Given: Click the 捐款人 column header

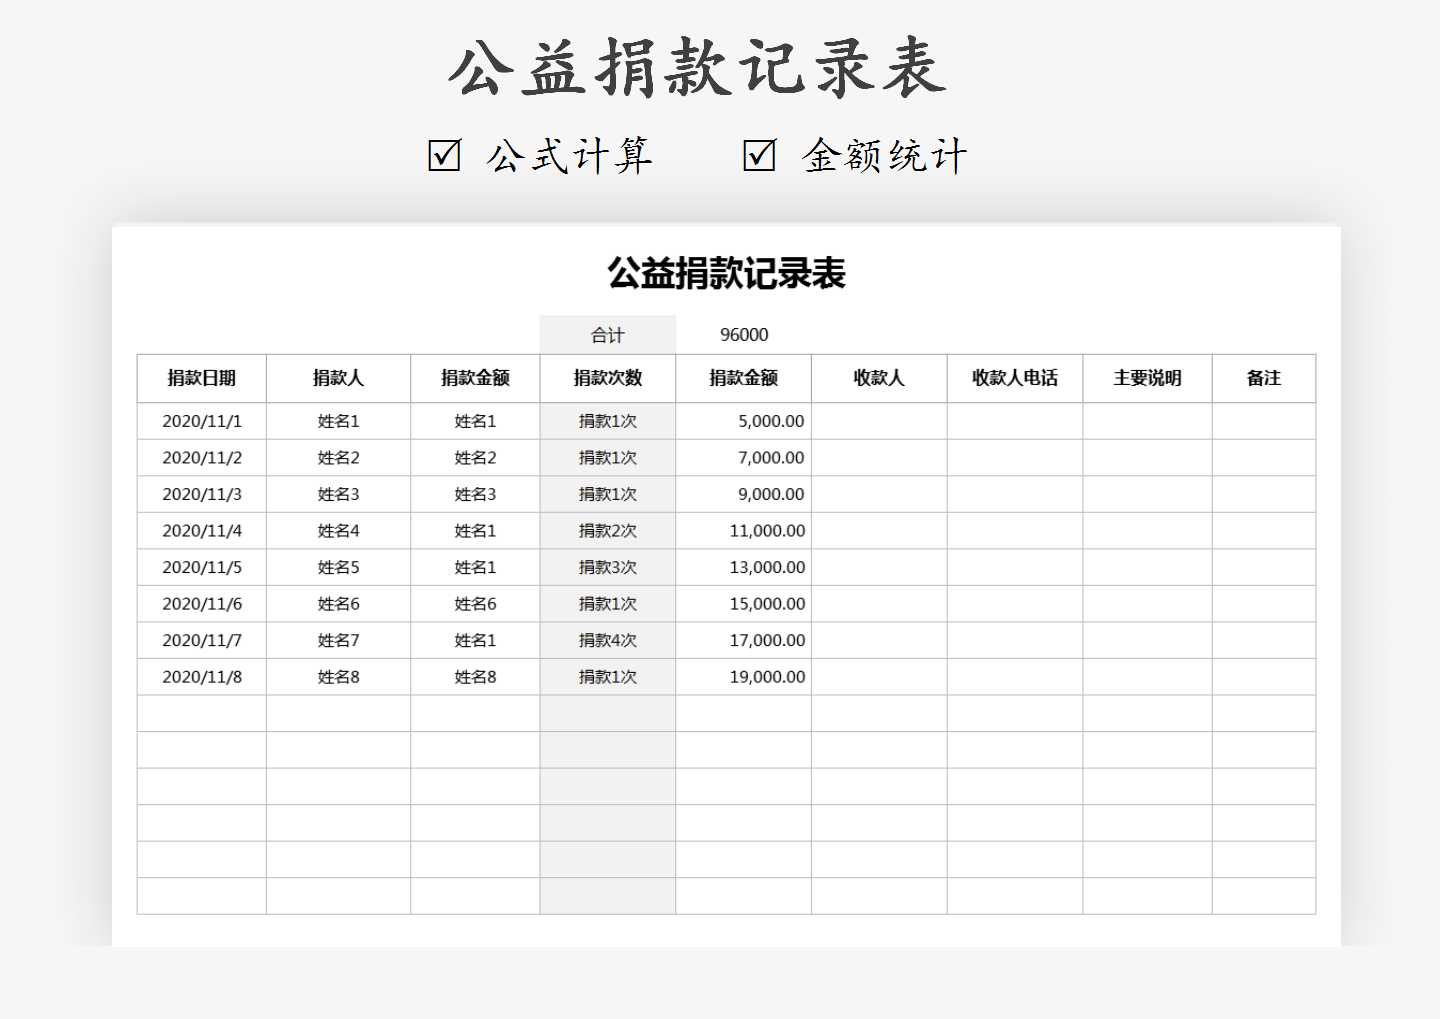Looking at the screenshot, I should click(x=336, y=378).
